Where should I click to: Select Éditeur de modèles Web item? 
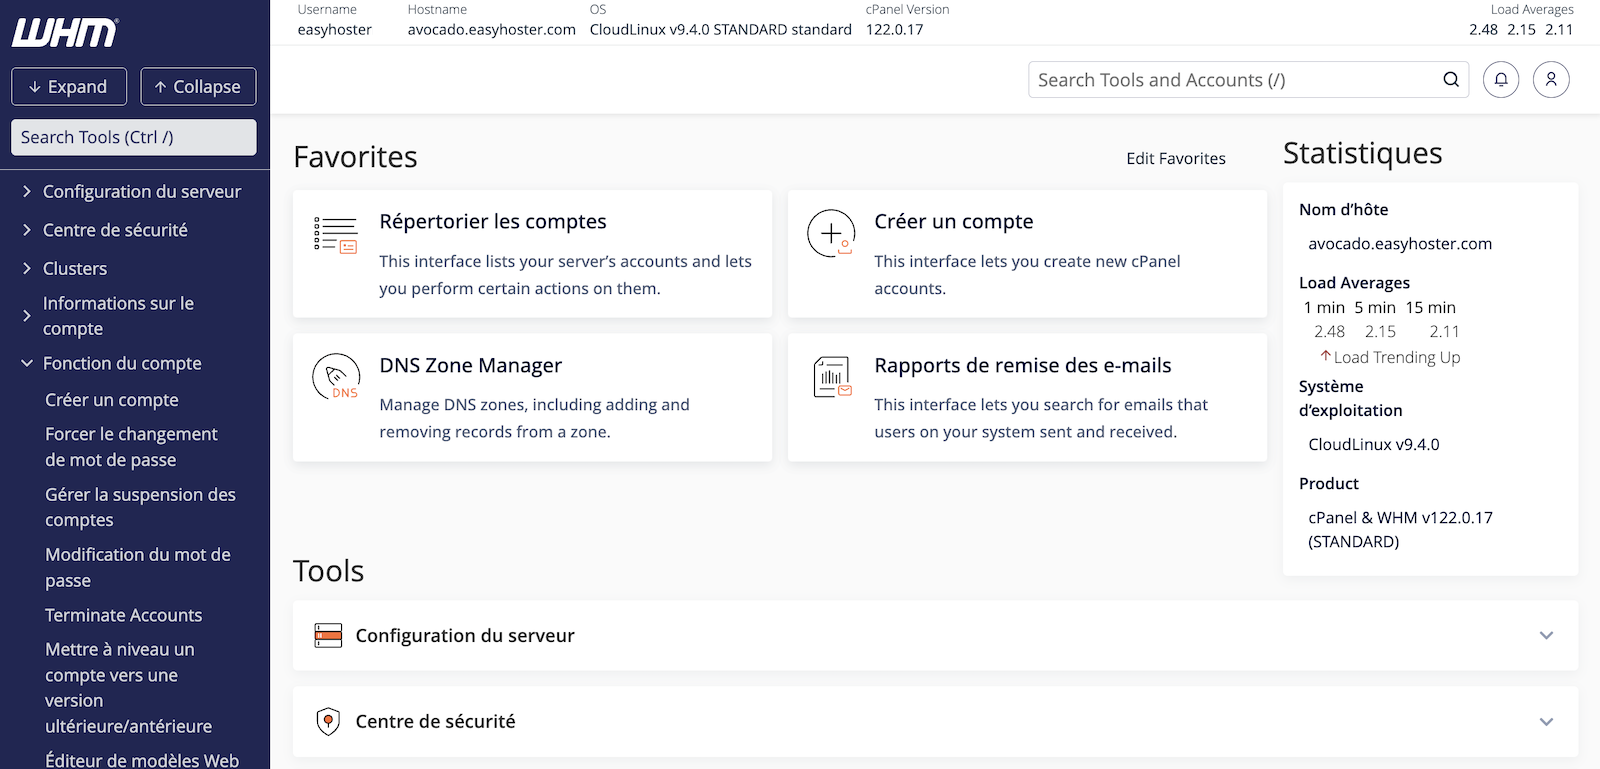click(x=142, y=760)
